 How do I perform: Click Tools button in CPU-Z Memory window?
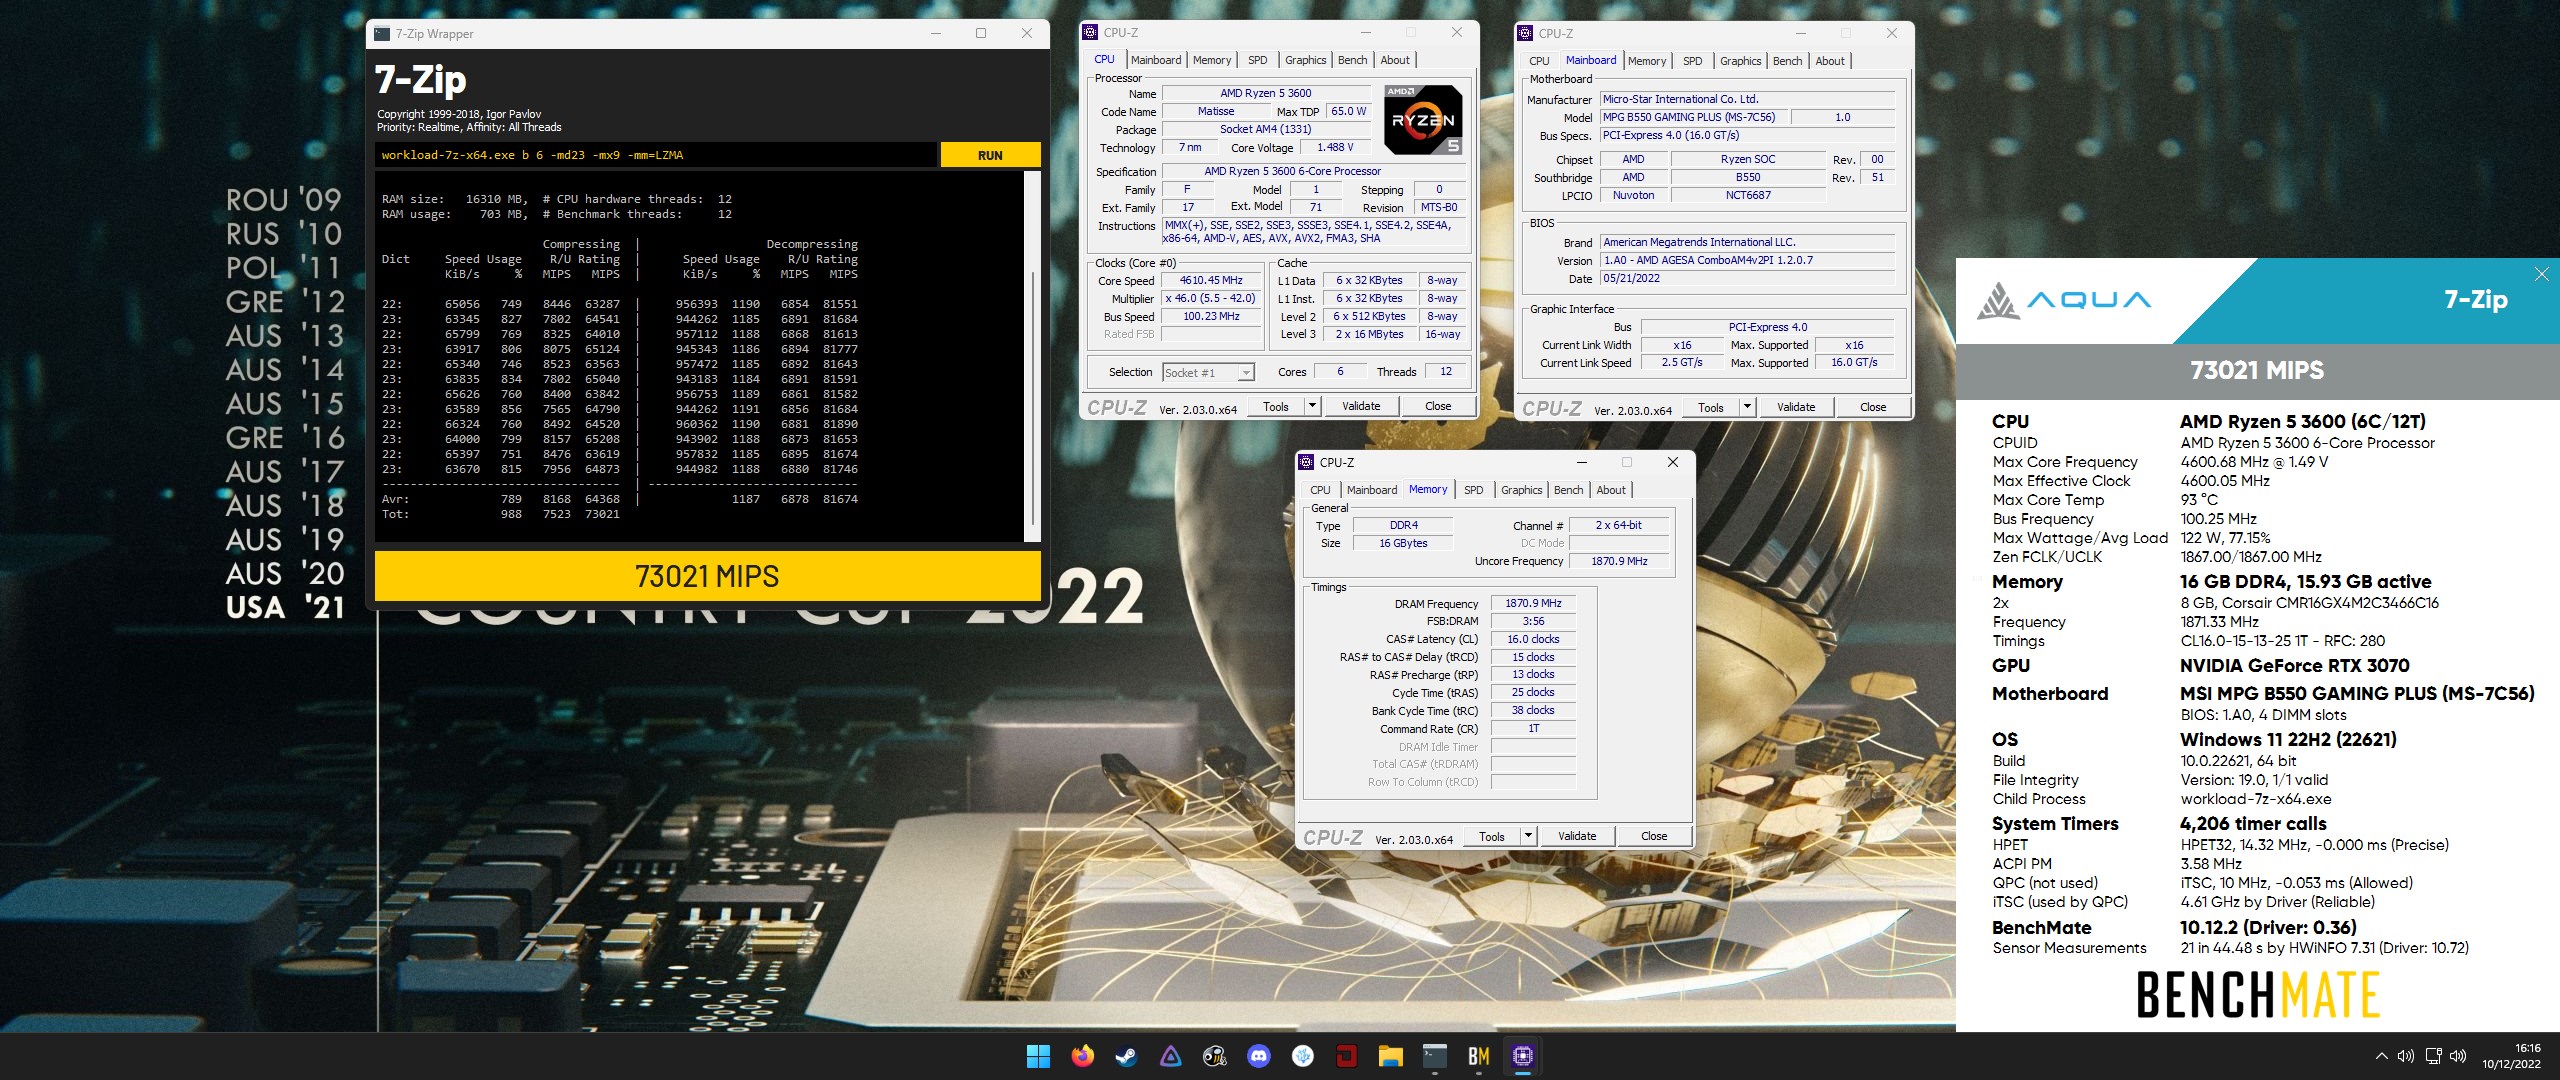[x=1492, y=836]
